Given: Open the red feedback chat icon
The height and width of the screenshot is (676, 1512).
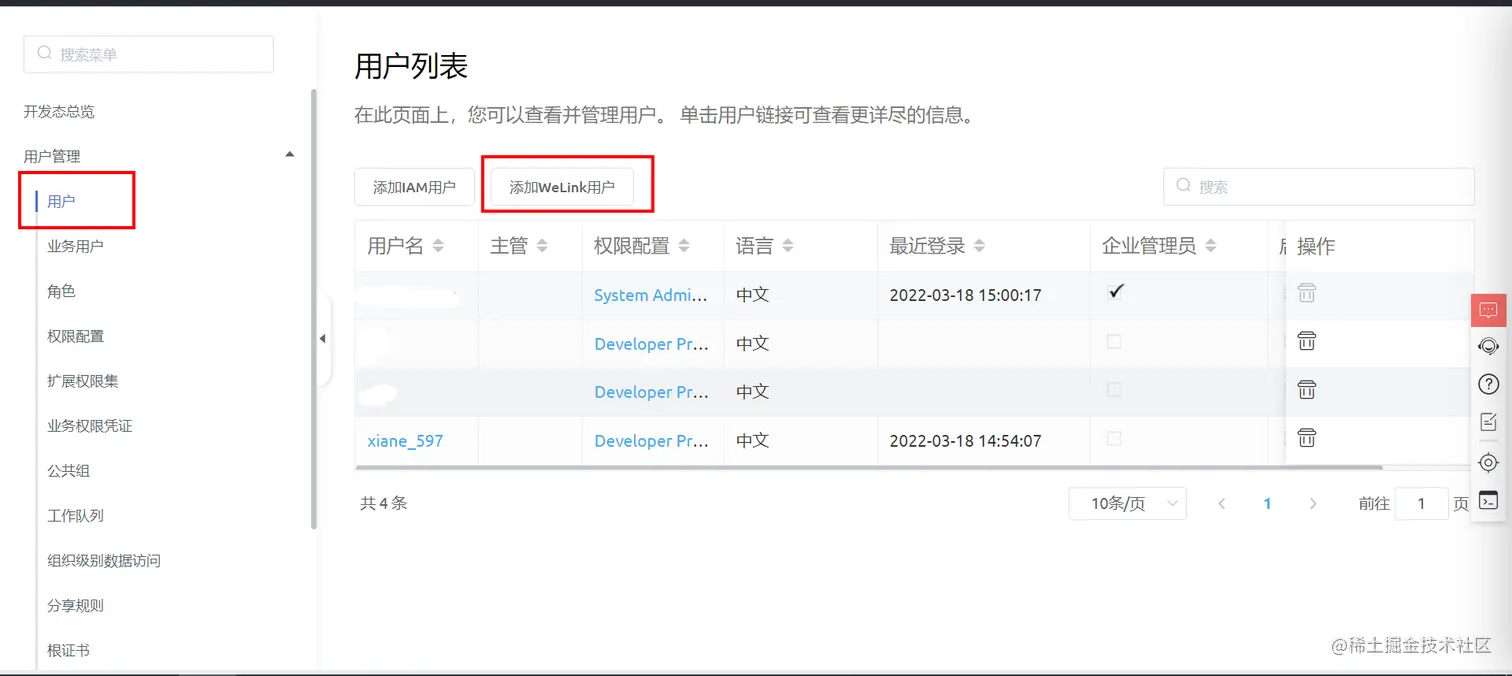Looking at the screenshot, I should [x=1488, y=310].
